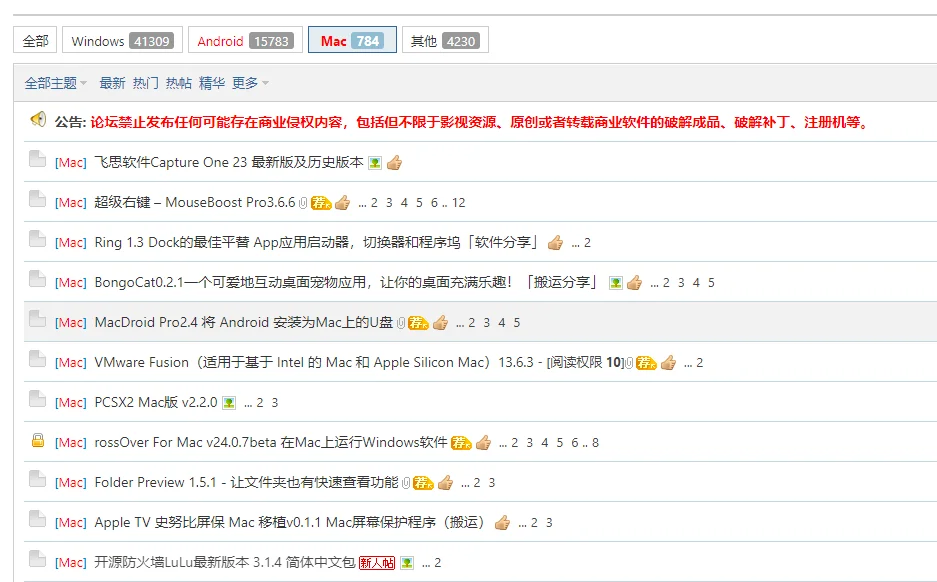This screenshot has width=937, height=582.
Task: Click the green download icon on Capture One thread
Action: tap(373, 162)
